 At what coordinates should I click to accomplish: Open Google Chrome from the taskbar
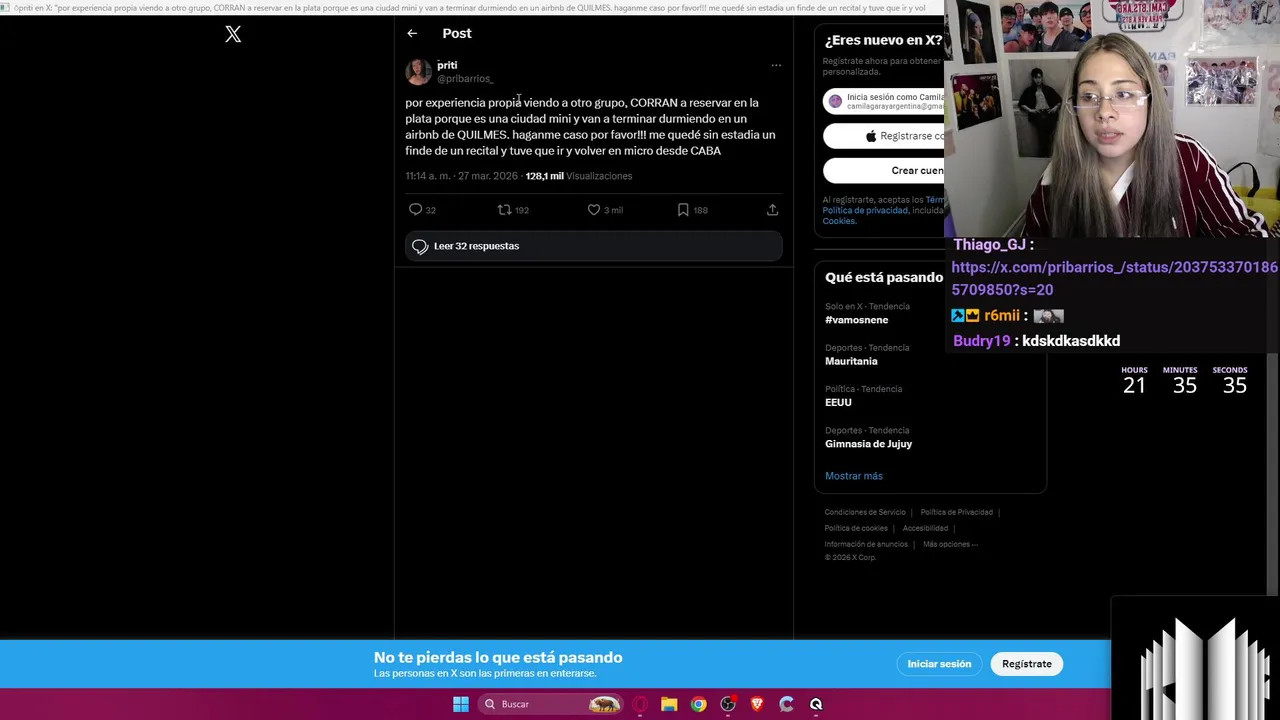tap(698, 704)
